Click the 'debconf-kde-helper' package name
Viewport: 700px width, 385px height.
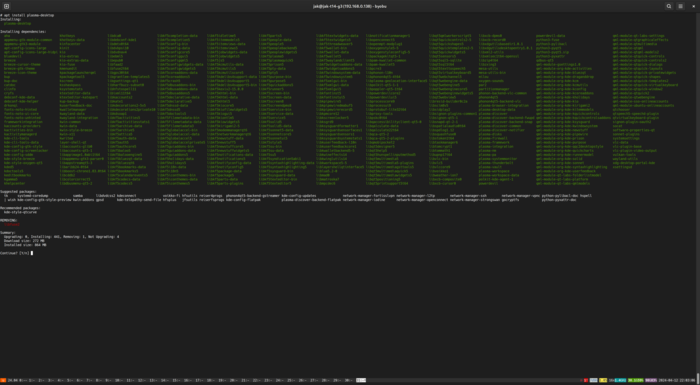pyautogui.click(x=21, y=101)
